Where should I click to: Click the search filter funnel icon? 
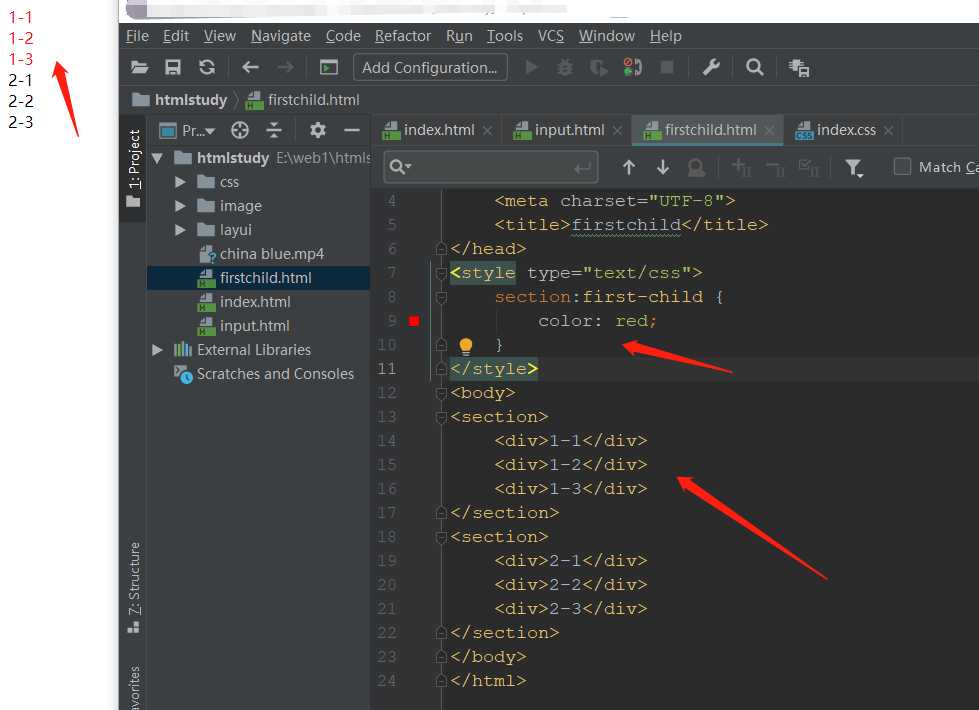(854, 167)
